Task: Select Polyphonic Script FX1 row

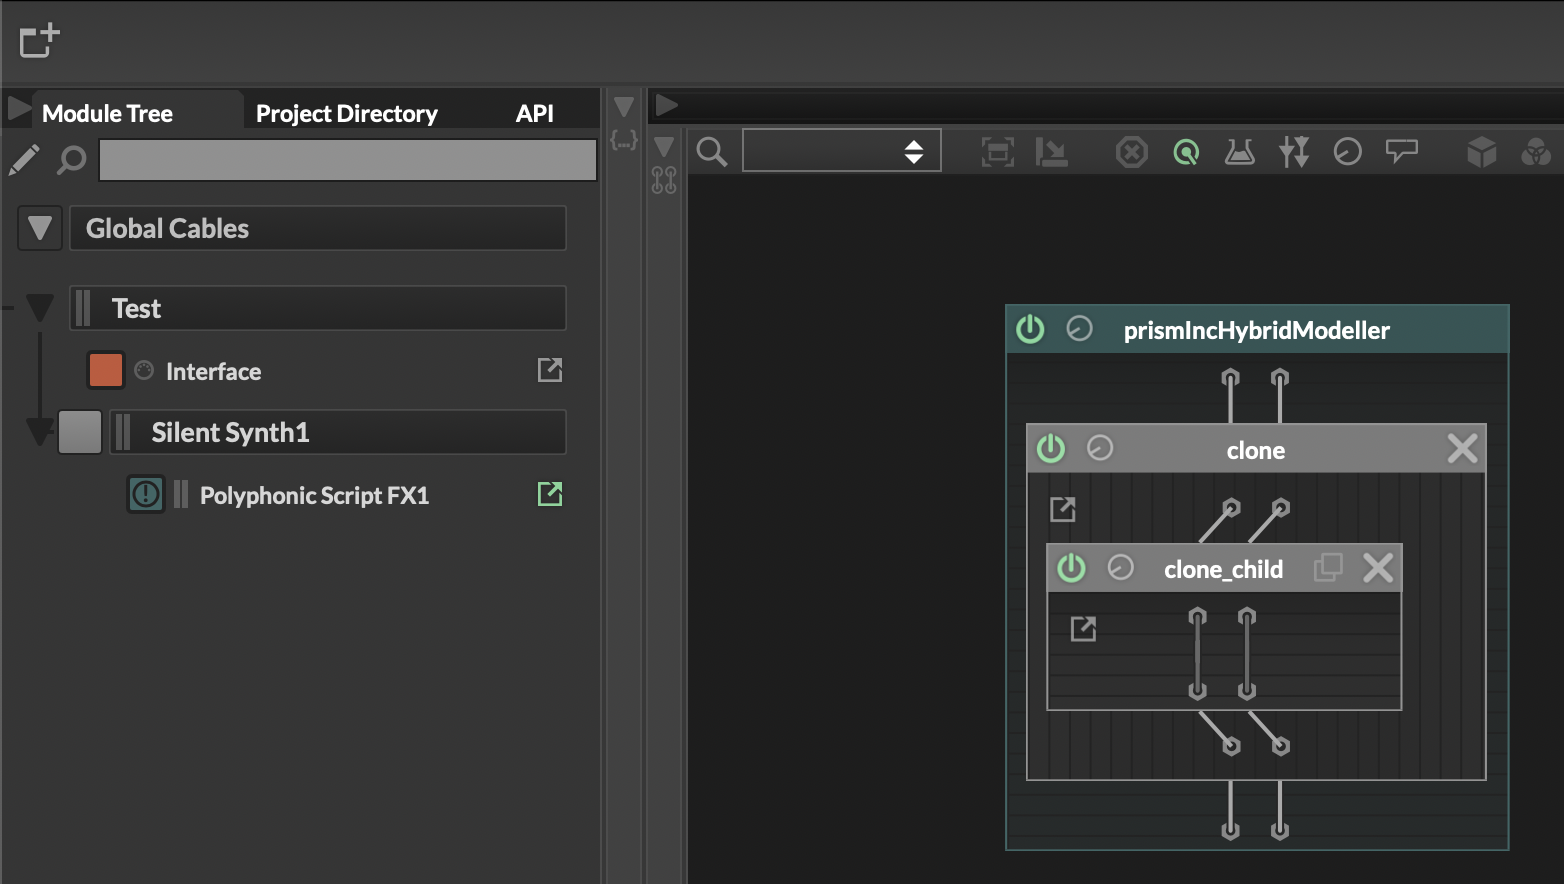Action: click(314, 495)
